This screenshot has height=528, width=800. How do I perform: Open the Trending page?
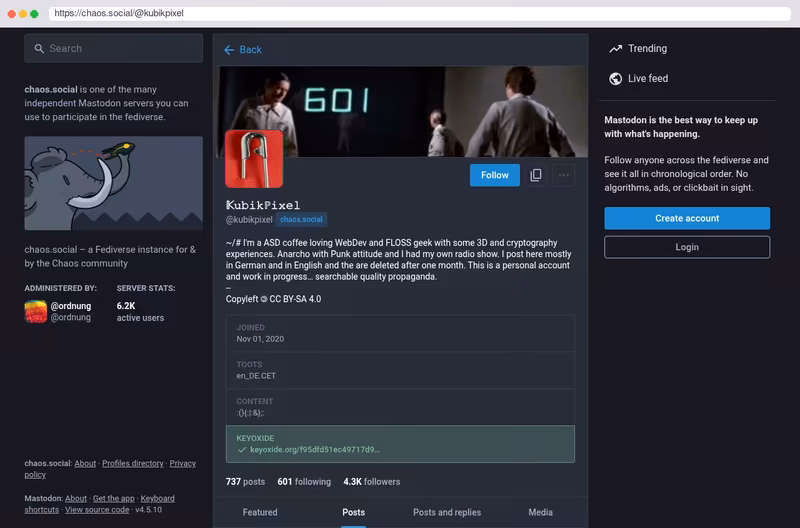point(638,48)
